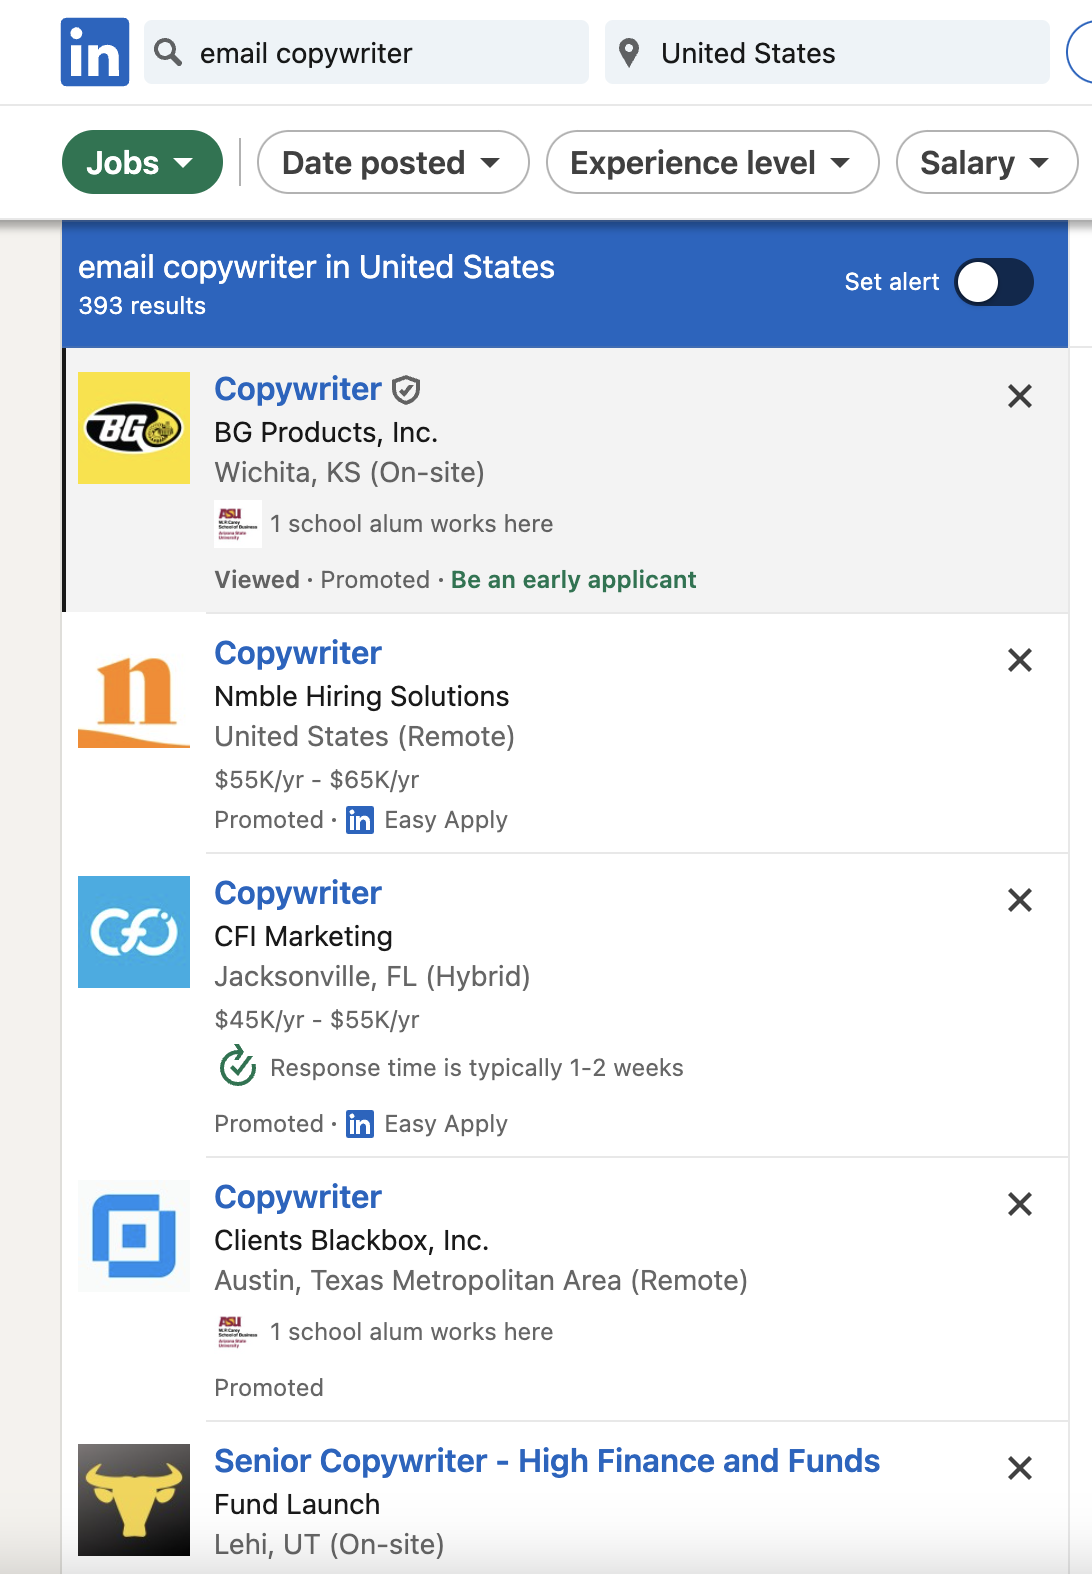Click the Wichita, KS (On-site) location
Viewport: 1092px width, 1574px height.
tap(349, 472)
